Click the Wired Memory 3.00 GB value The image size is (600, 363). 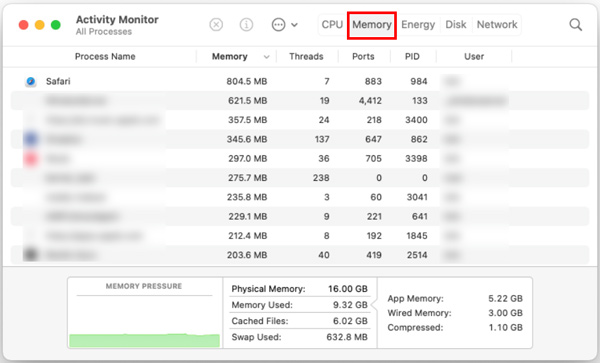click(505, 313)
